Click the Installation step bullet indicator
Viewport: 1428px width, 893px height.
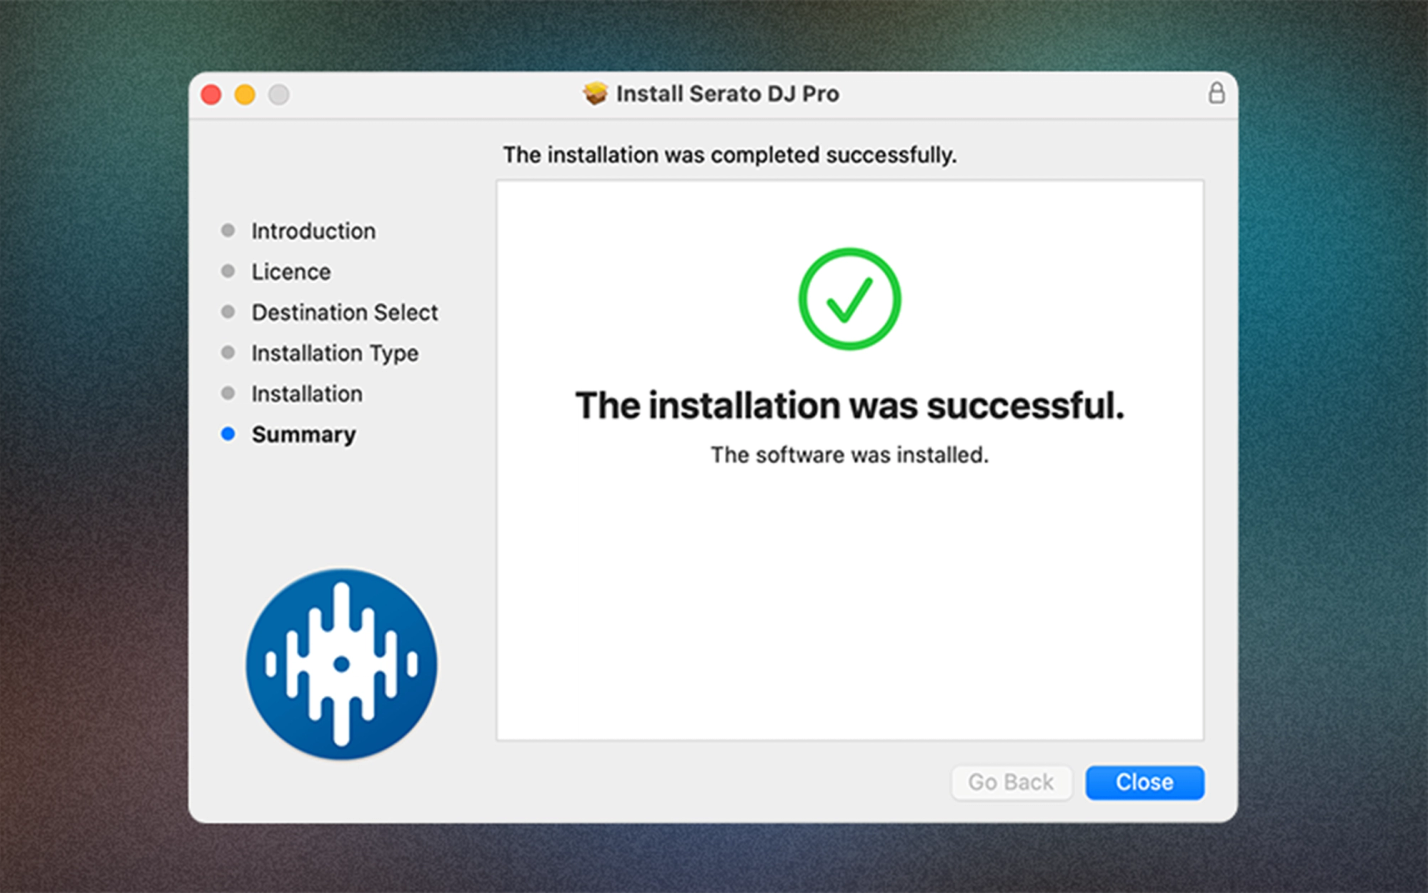click(x=227, y=393)
